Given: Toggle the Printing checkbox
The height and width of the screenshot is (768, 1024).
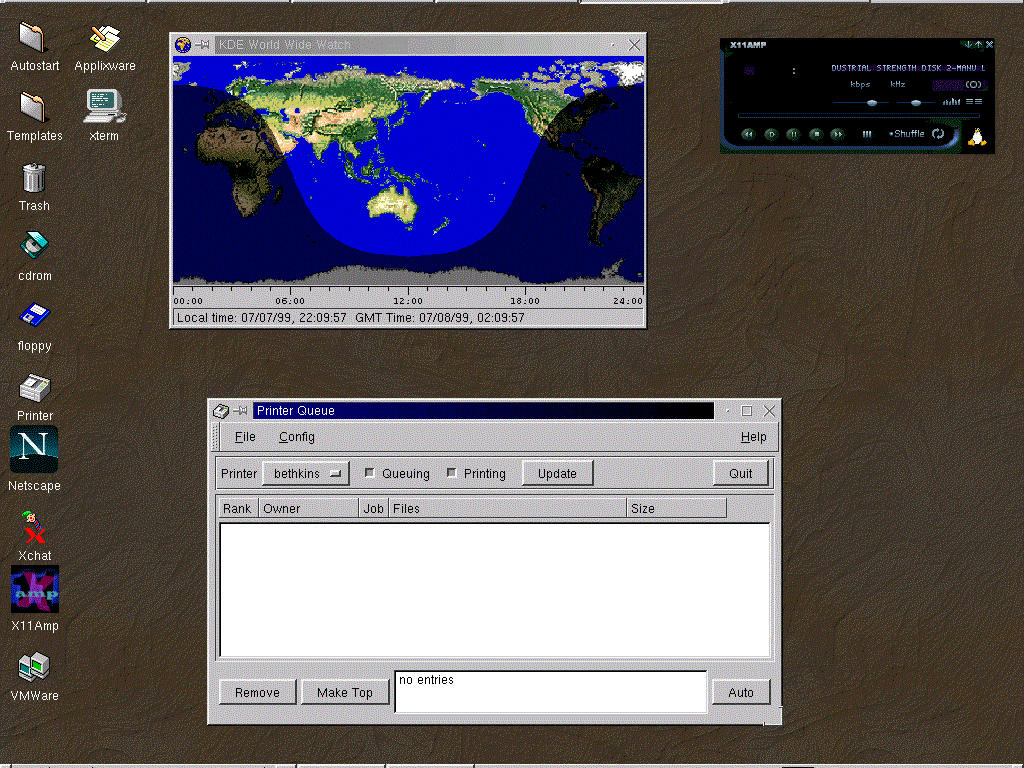Looking at the screenshot, I should [452, 473].
